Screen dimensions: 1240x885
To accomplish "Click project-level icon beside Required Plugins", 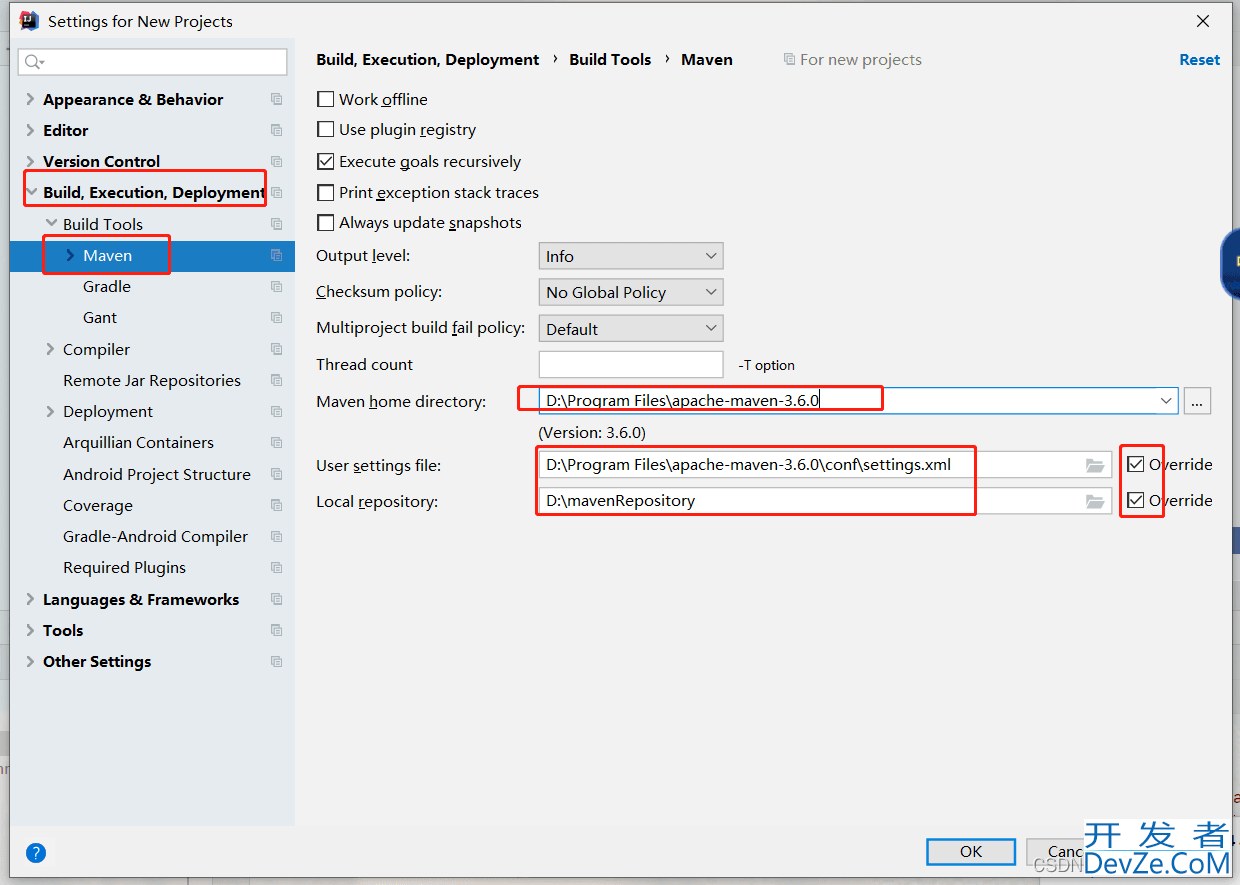I will (277, 568).
